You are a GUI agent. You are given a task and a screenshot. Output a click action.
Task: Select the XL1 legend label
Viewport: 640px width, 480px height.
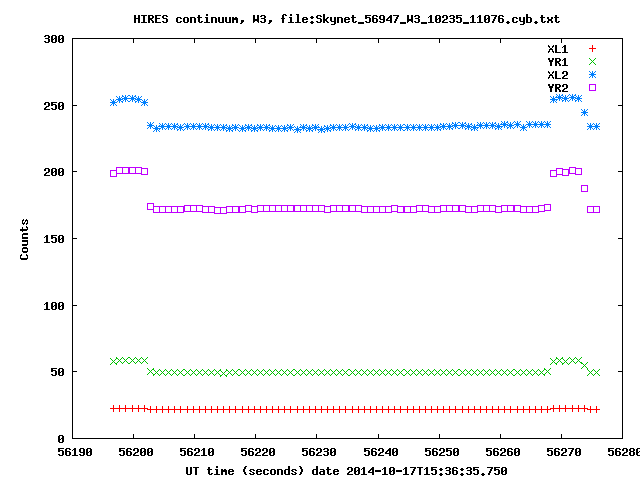coord(557,48)
